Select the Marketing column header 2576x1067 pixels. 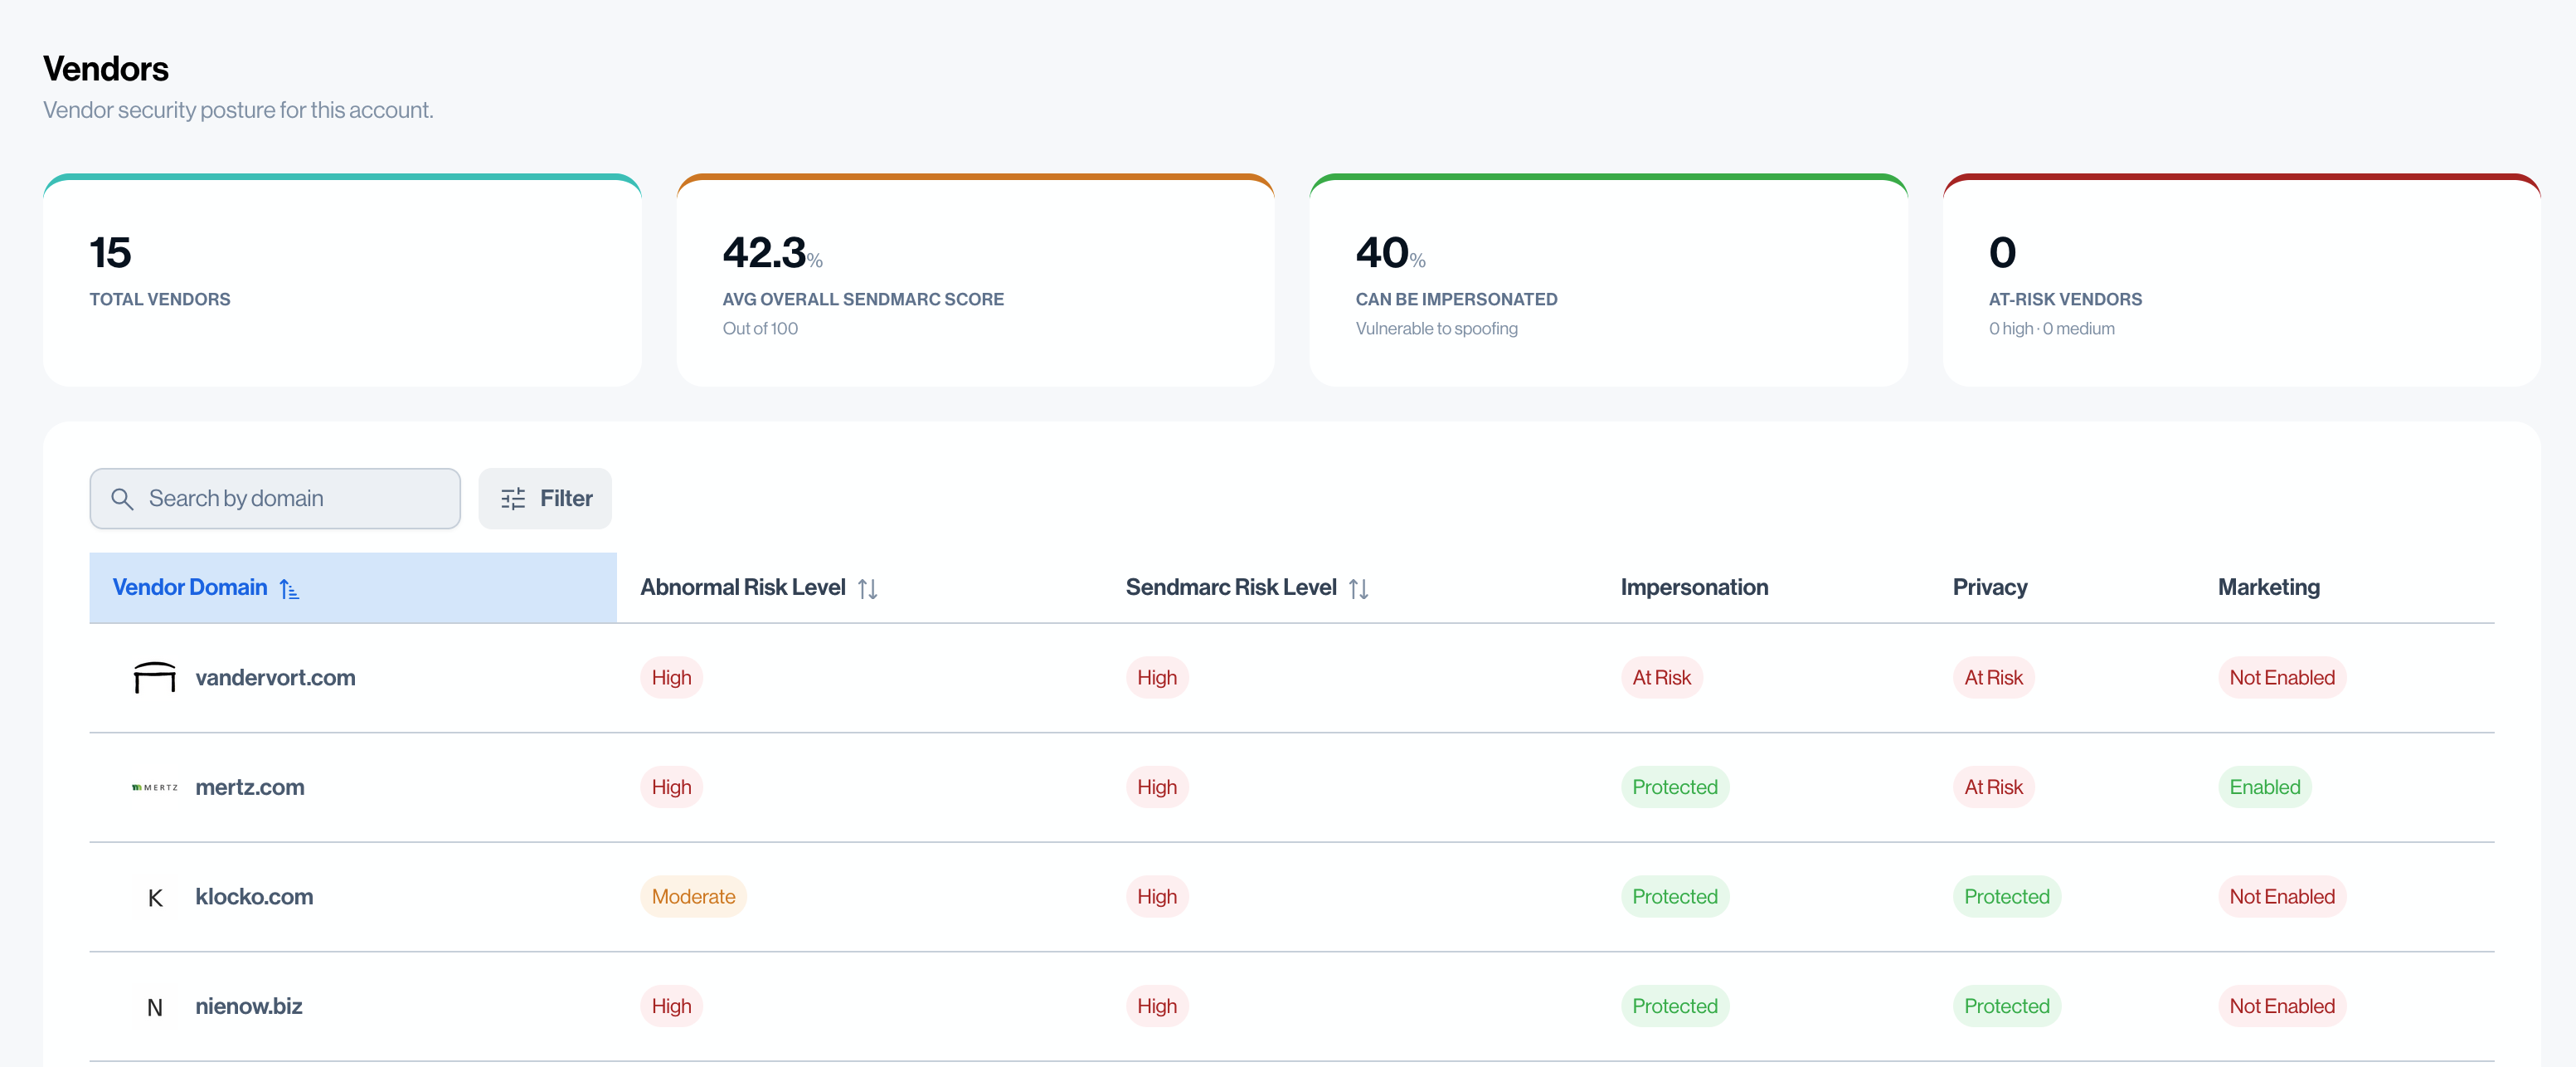[x=2268, y=587]
